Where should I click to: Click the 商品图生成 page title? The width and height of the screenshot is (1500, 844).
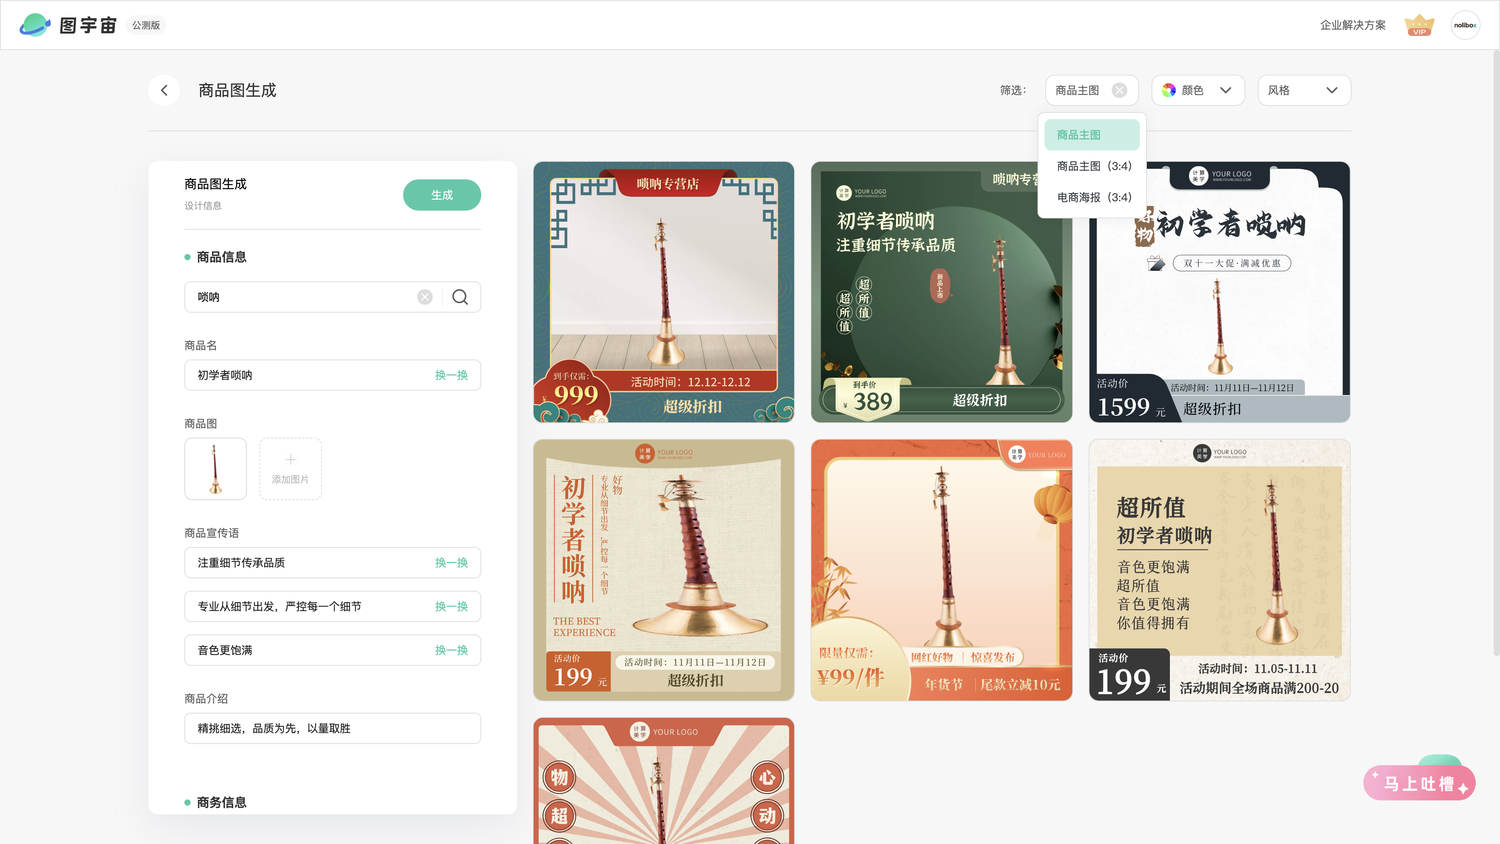(237, 90)
